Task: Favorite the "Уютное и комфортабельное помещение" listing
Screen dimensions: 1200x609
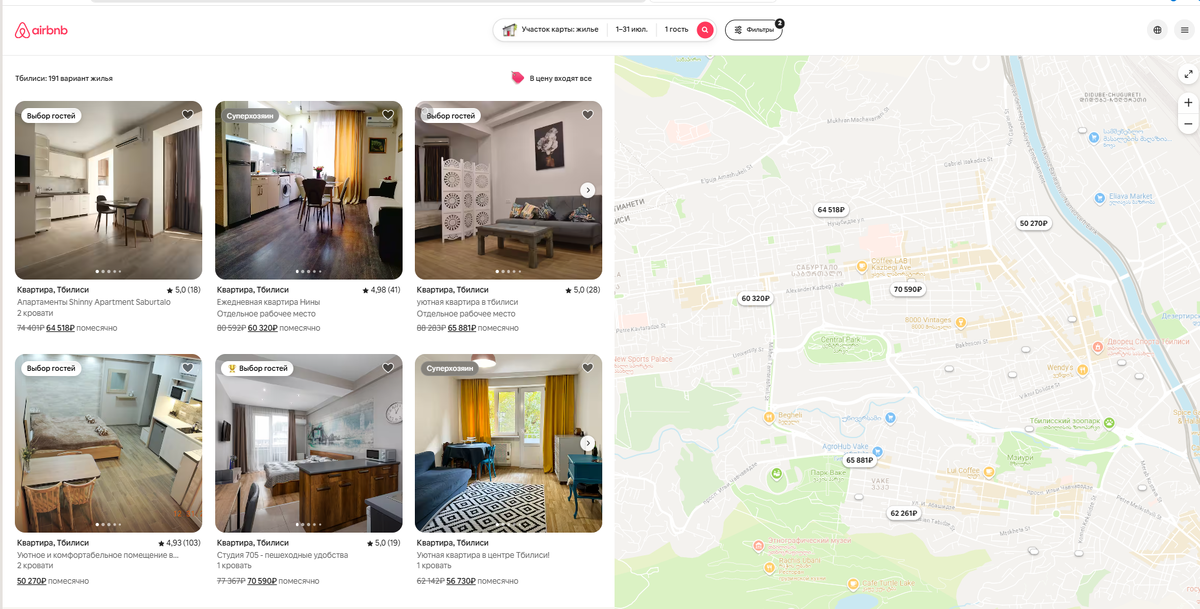Action: pos(188,368)
